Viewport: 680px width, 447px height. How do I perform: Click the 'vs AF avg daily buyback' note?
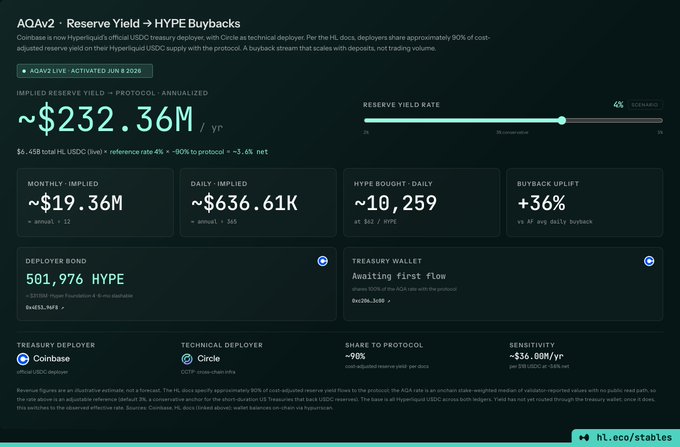(x=555, y=222)
